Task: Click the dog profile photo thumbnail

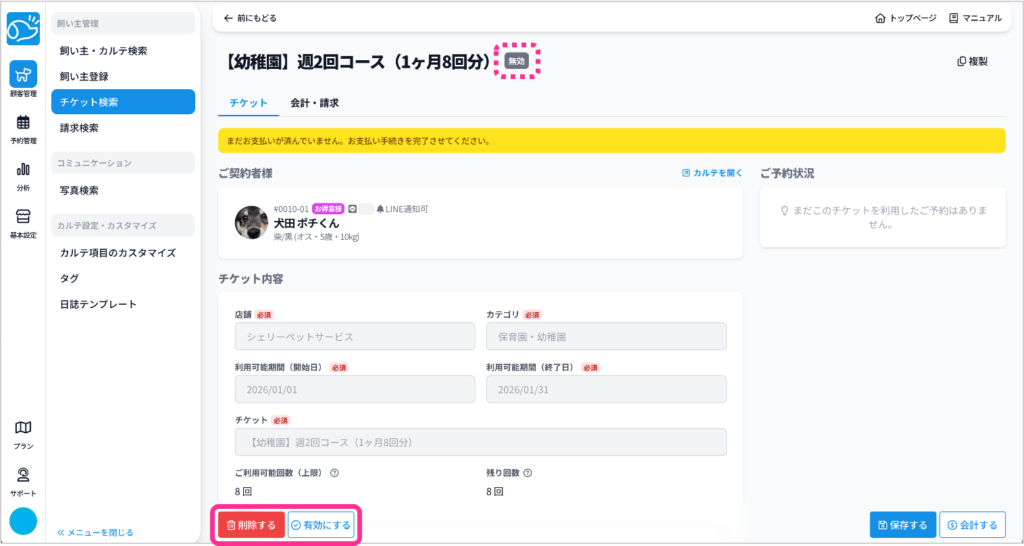Action: pyautogui.click(x=251, y=222)
